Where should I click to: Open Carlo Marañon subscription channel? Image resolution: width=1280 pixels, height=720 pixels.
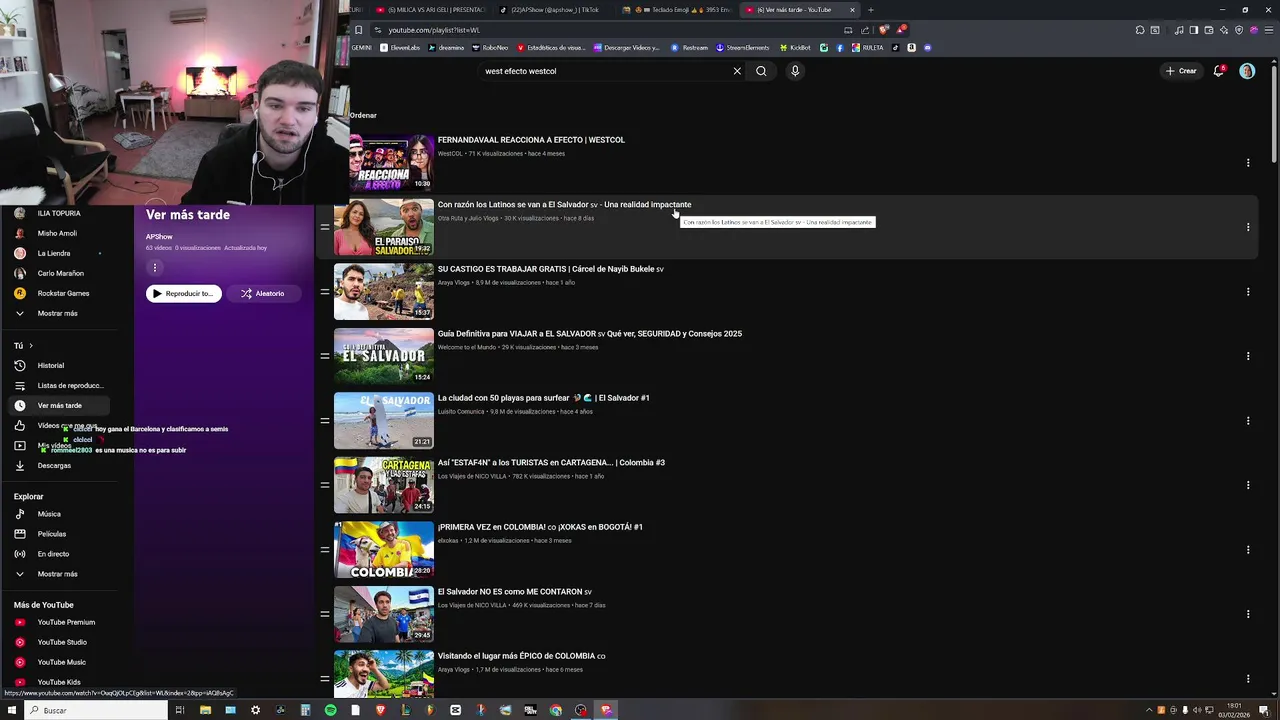(x=58, y=273)
